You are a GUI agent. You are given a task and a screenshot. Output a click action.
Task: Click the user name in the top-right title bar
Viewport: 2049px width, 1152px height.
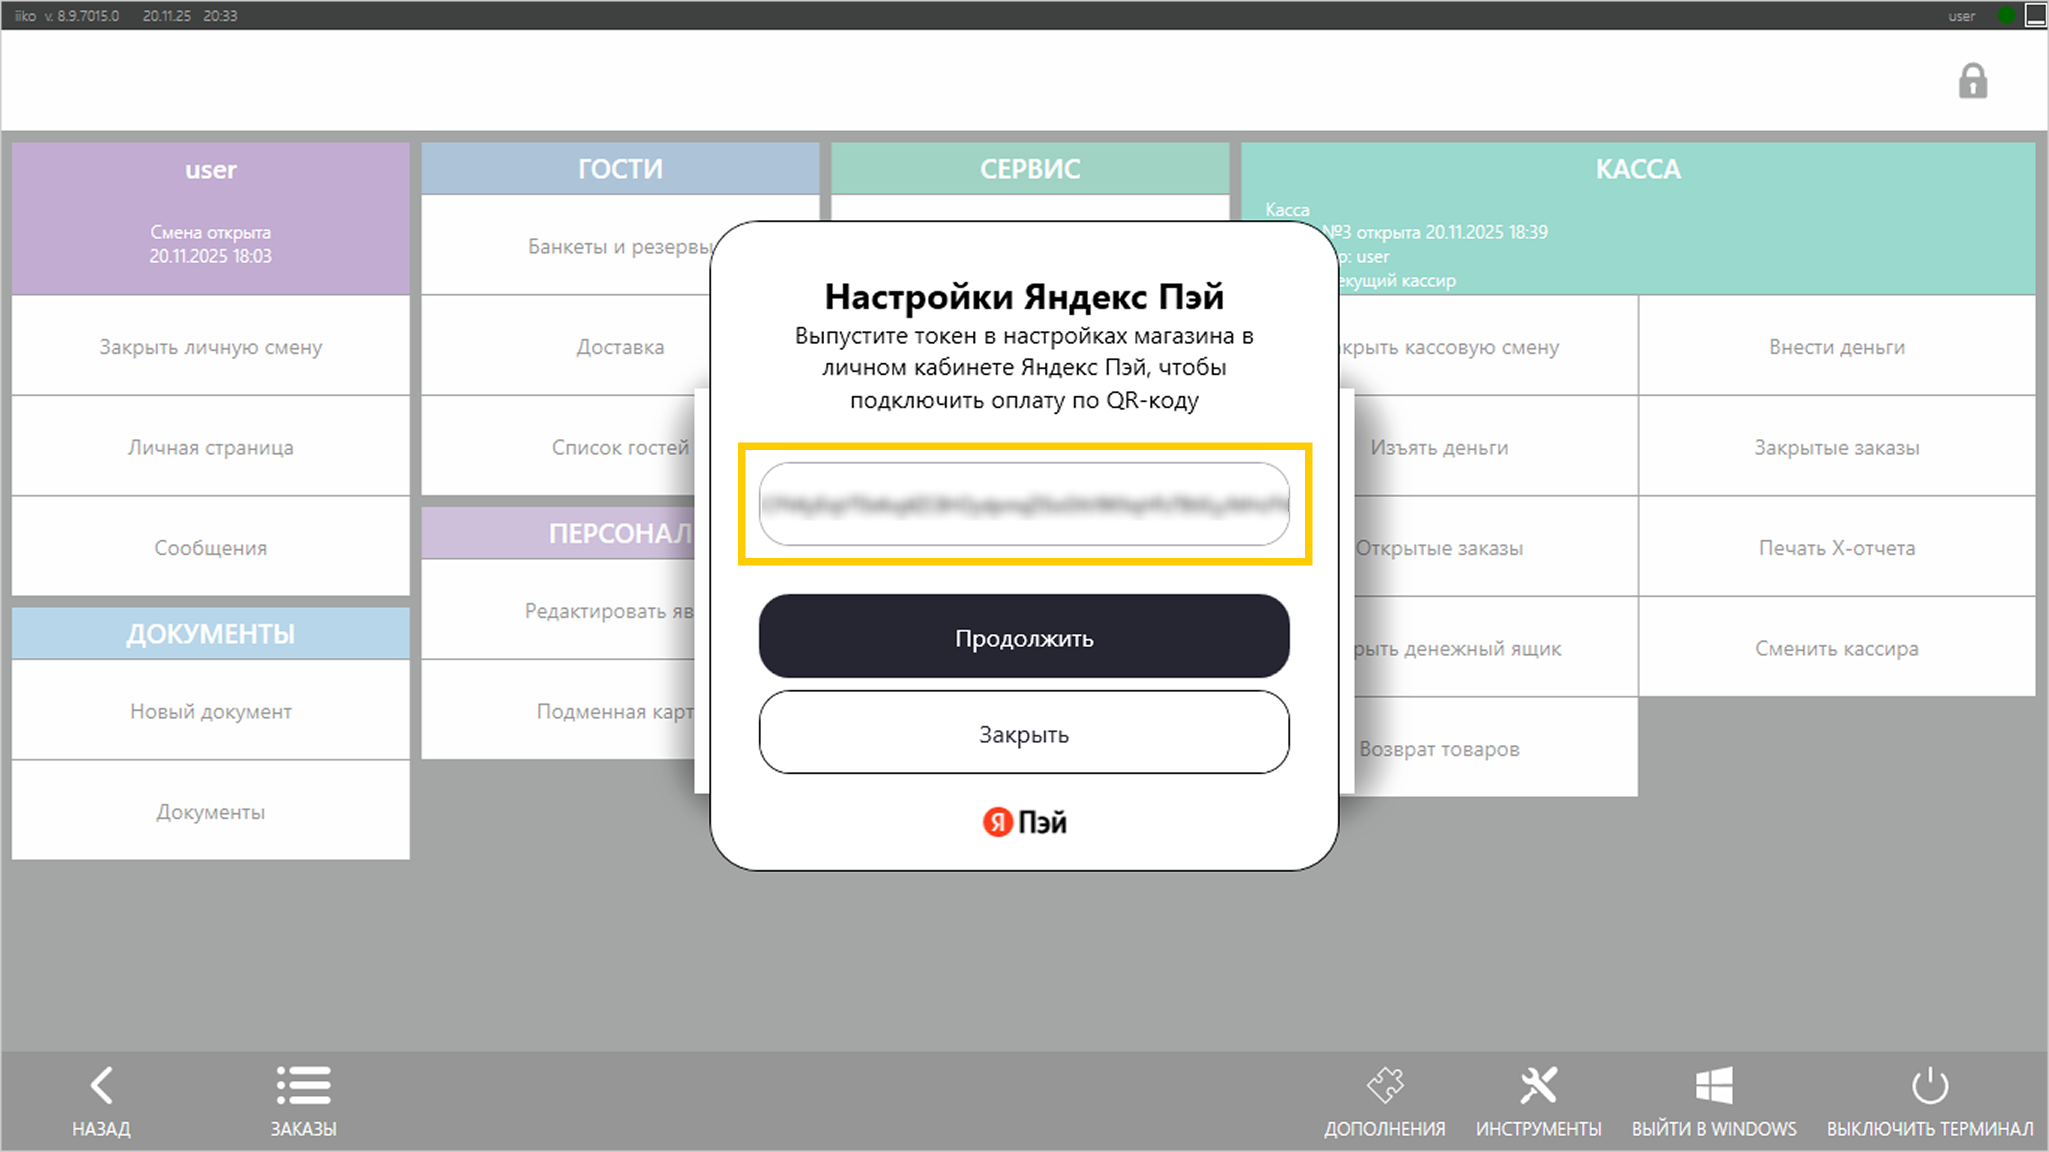coord(1961,15)
